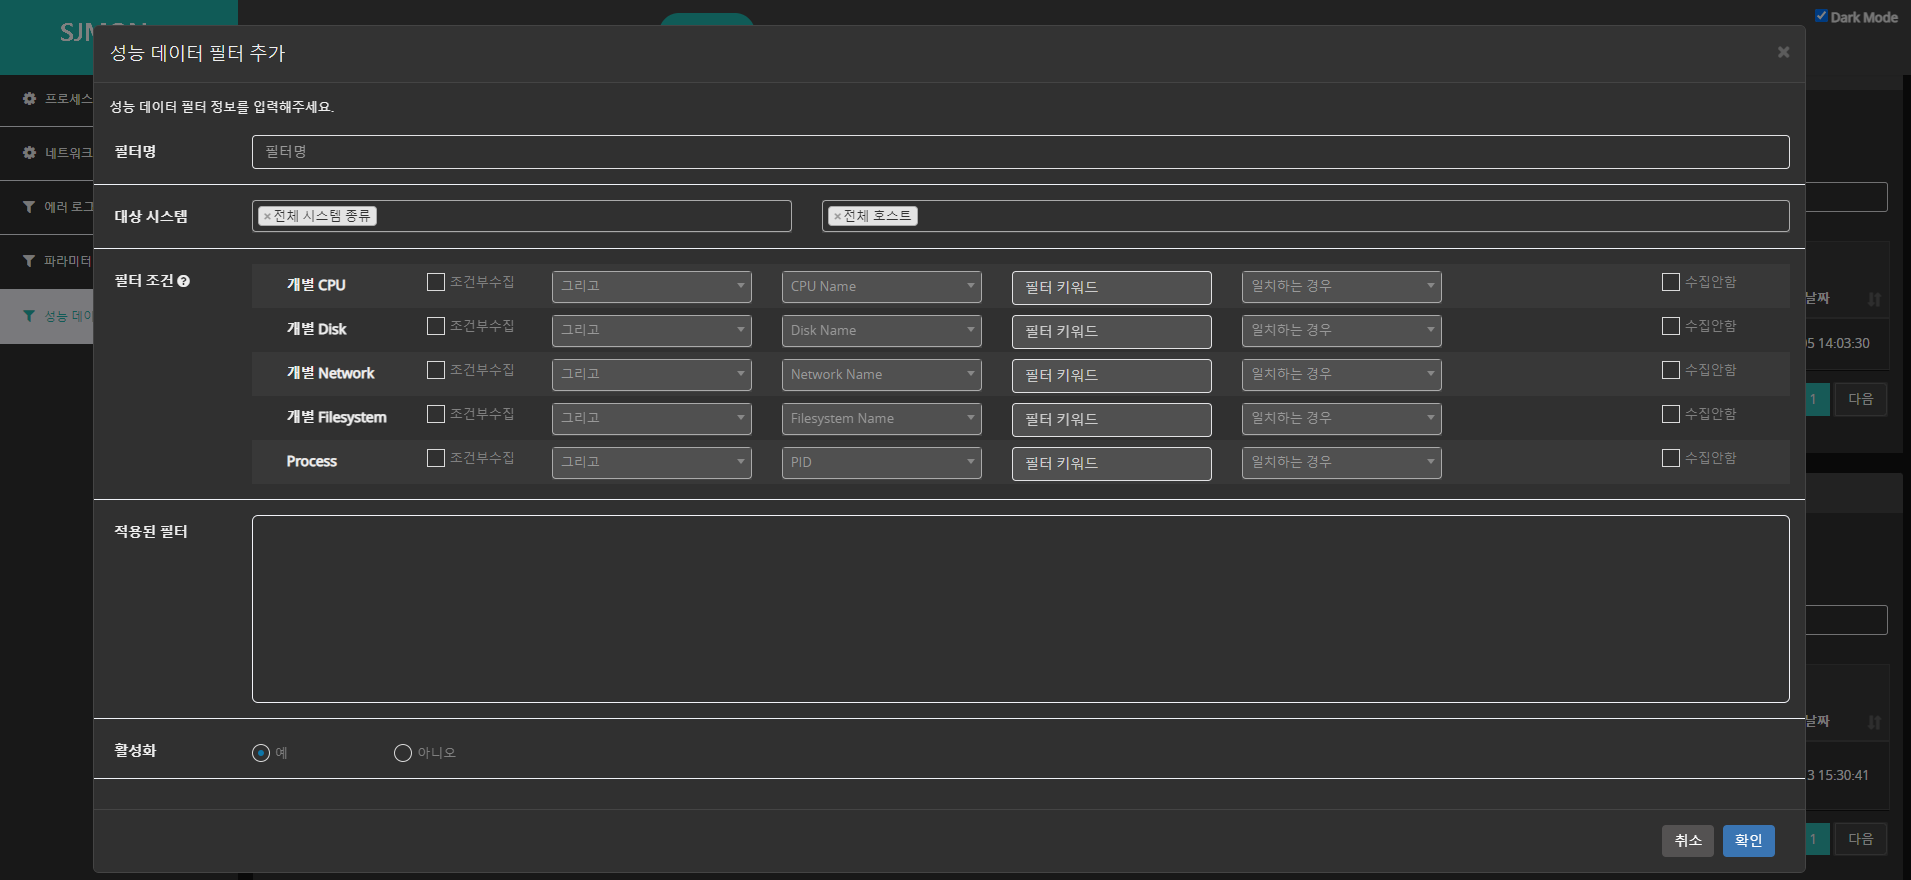The width and height of the screenshot is (1911, 880).
Task: Remove the 전체 시스템 종류 tag
Action: click(x=267, y=216)
